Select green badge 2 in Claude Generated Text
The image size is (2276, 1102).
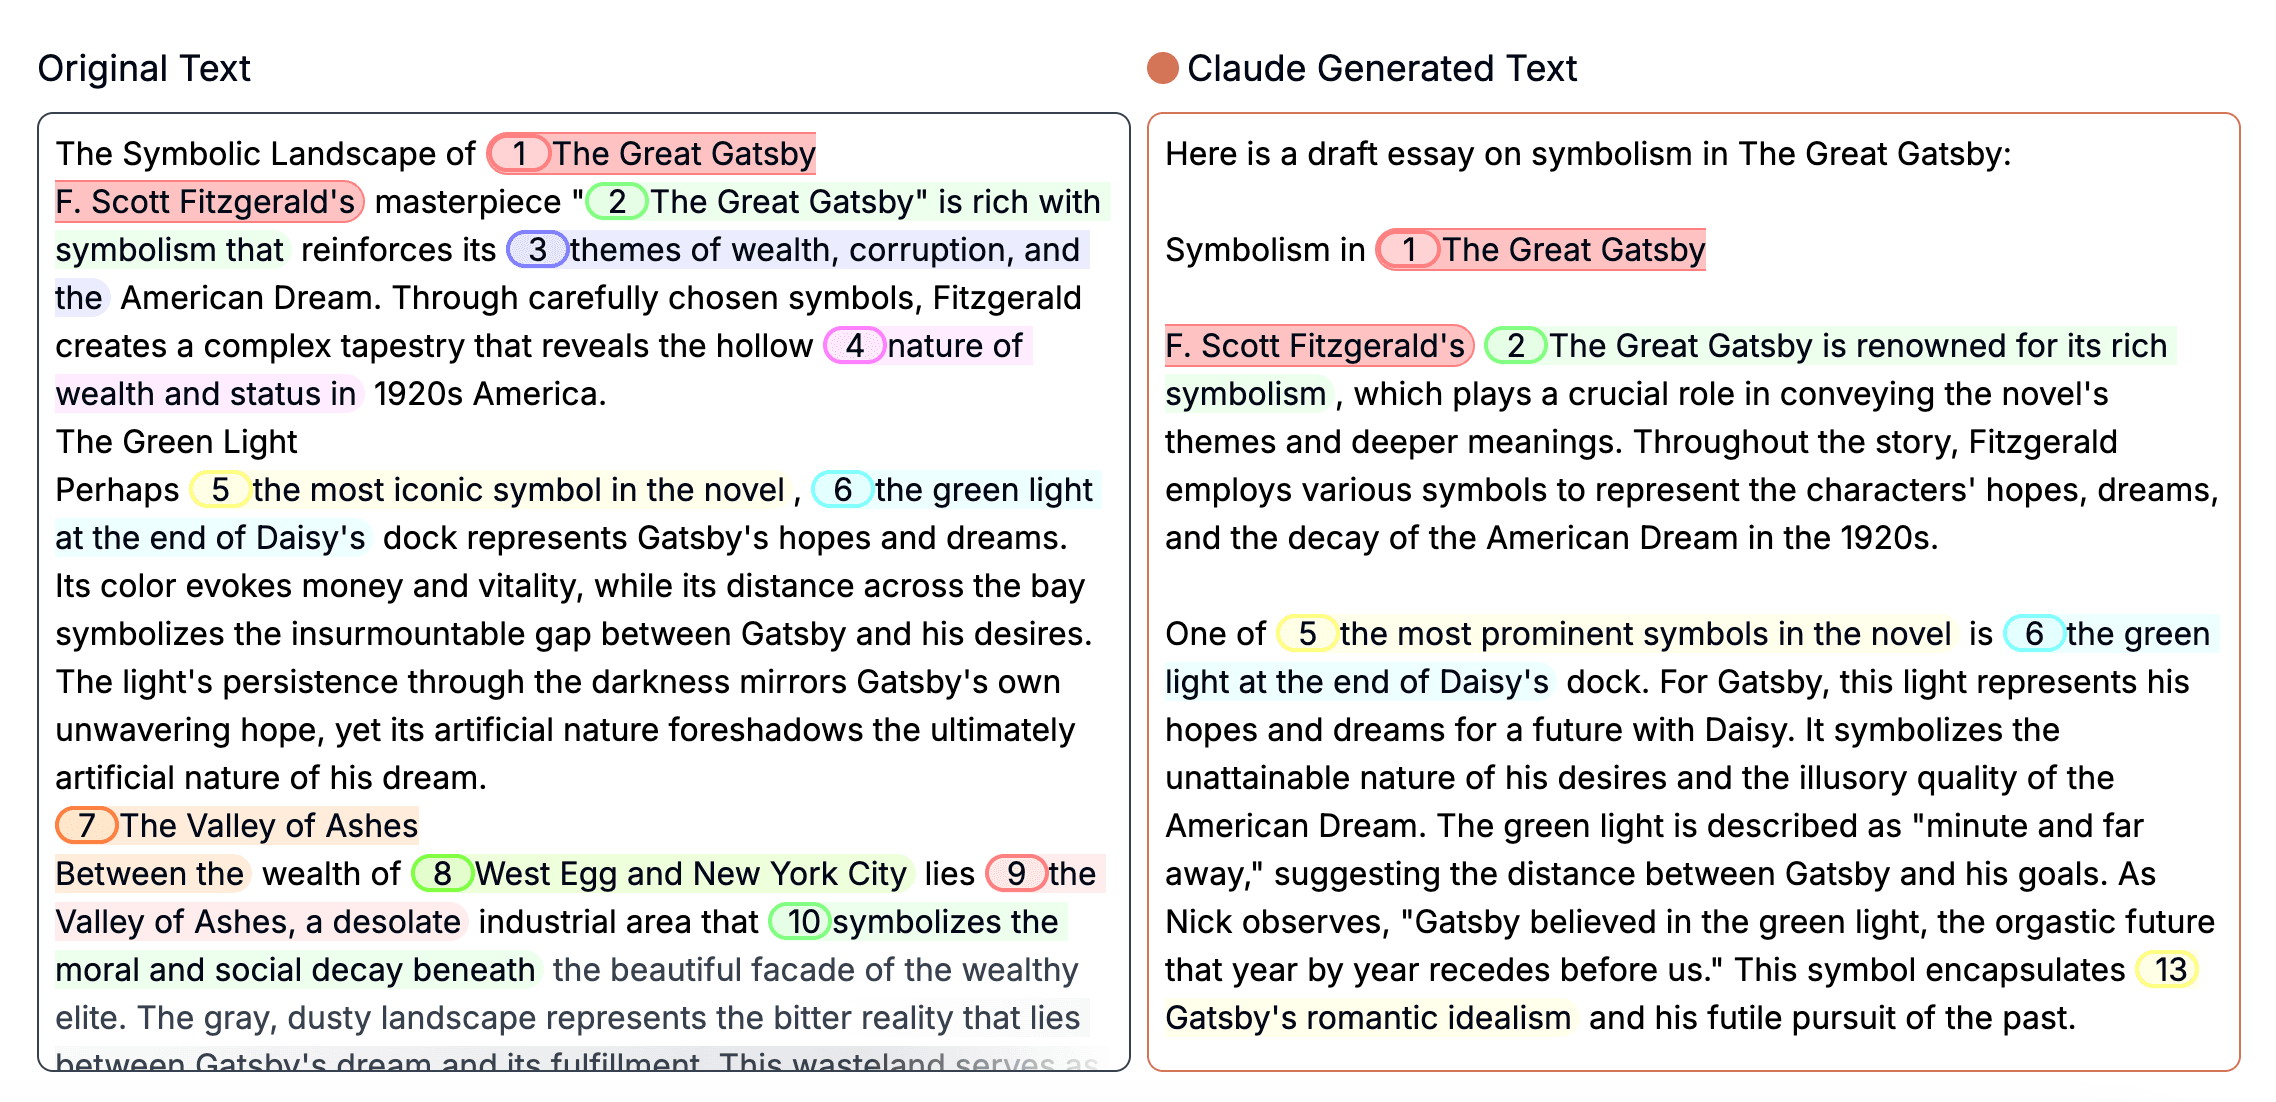(x=1515, y=345)
